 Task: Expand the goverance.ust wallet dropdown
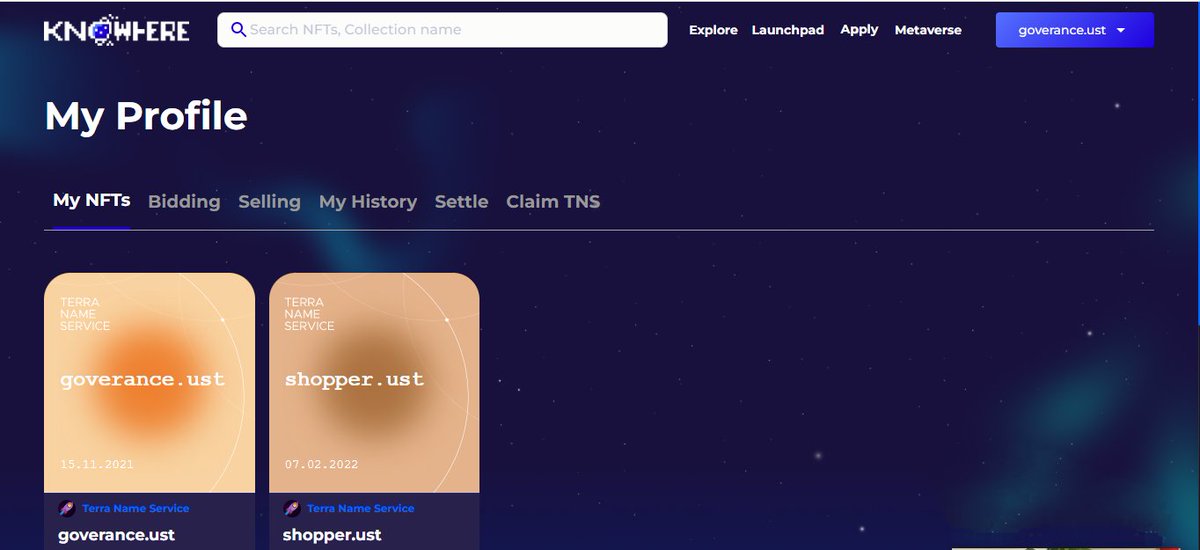click(1075, 30)
